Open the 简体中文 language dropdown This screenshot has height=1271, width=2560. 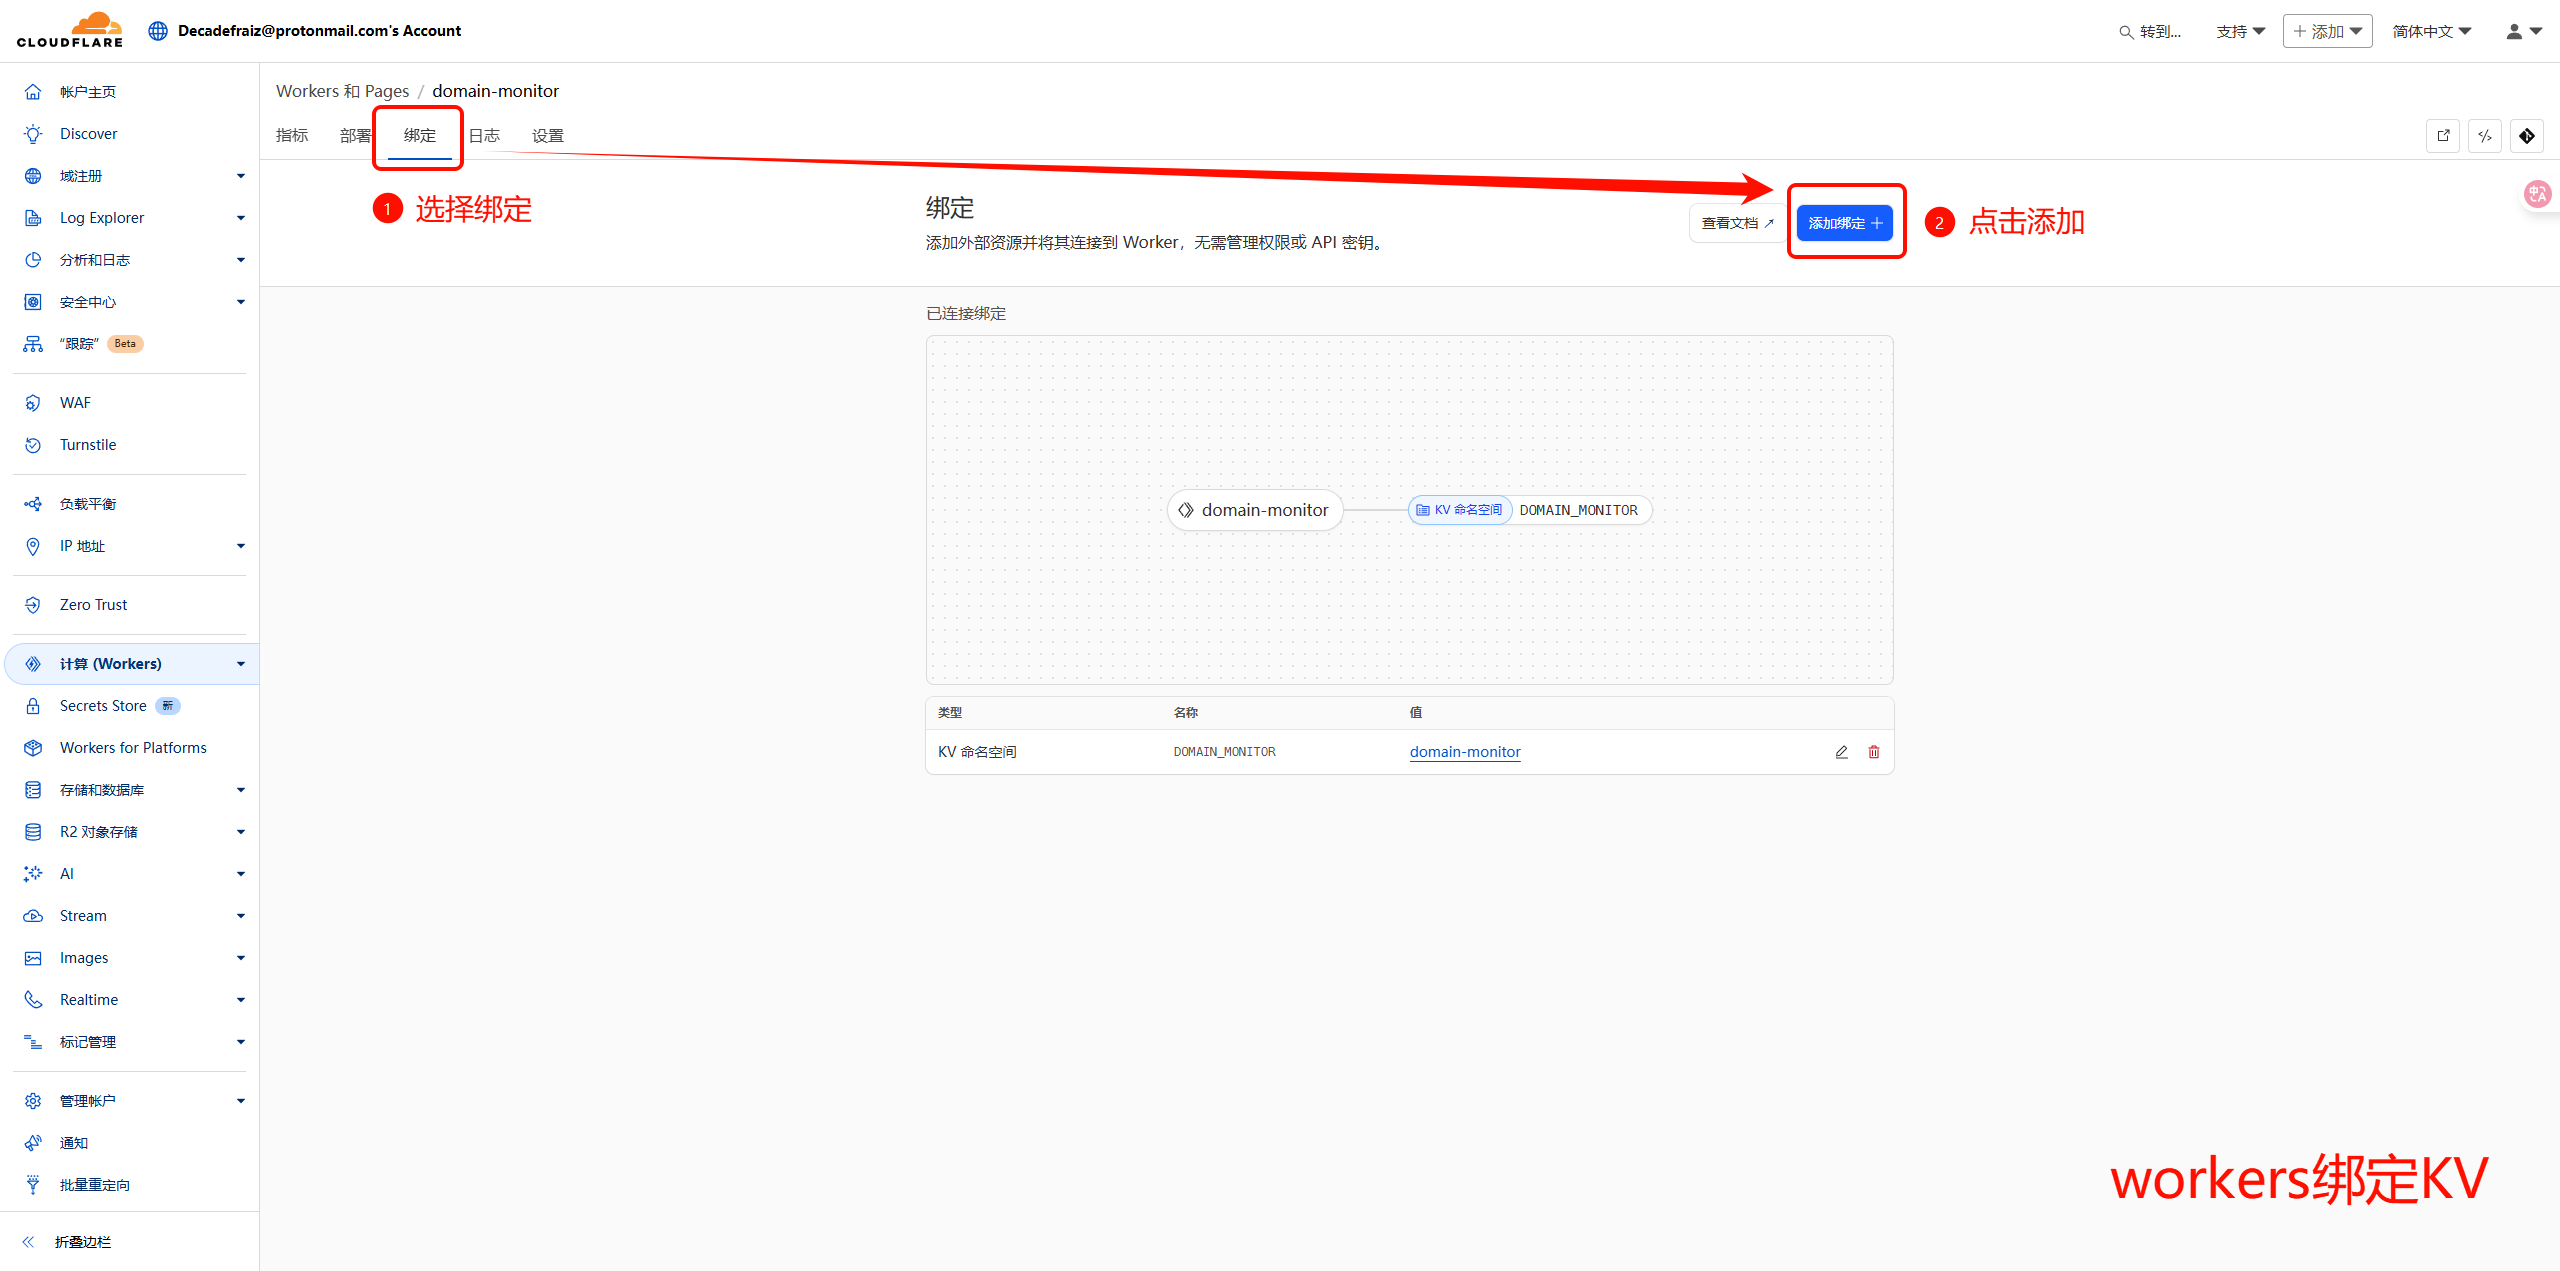tap(2432, 31)
